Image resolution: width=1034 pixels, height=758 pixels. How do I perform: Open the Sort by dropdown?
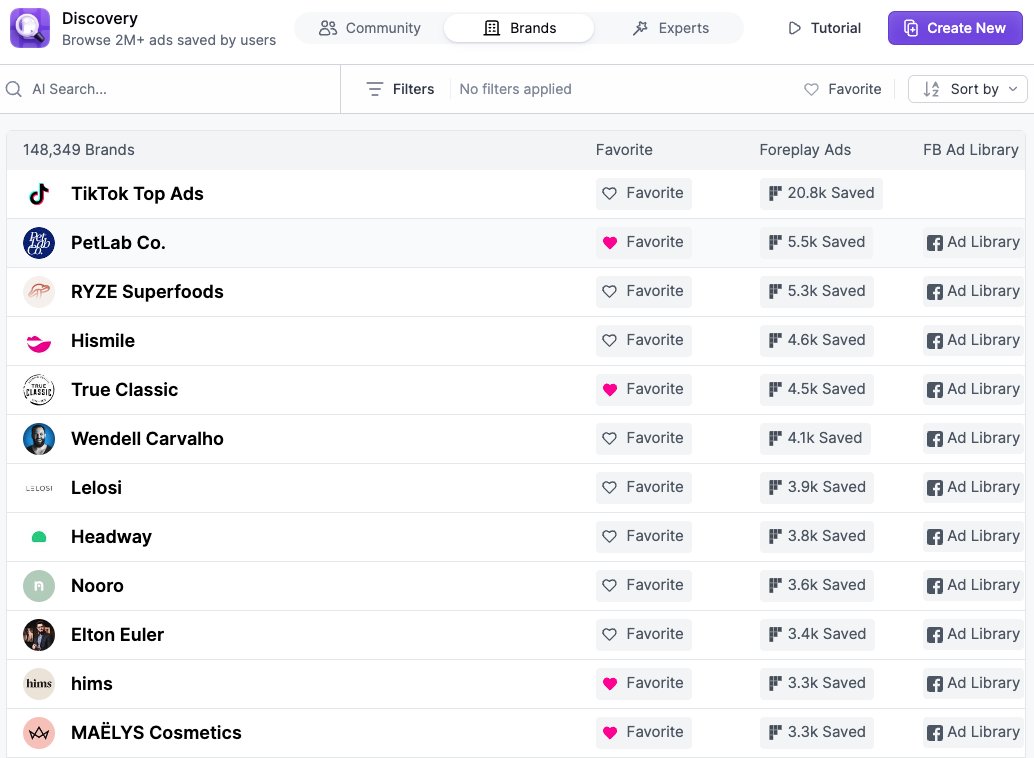pyautogui.click(x=967, y=89)
